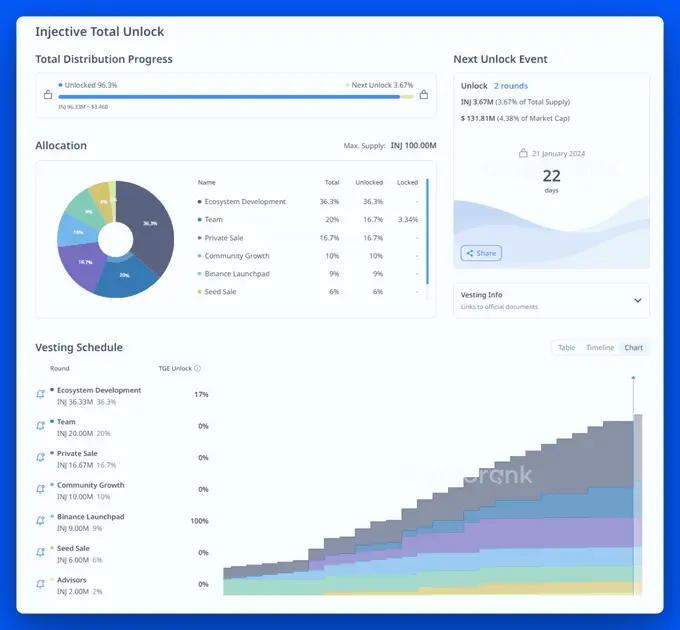680x630 pixels.
Task: Click the Unlocked column header
Action: point(369,183)
